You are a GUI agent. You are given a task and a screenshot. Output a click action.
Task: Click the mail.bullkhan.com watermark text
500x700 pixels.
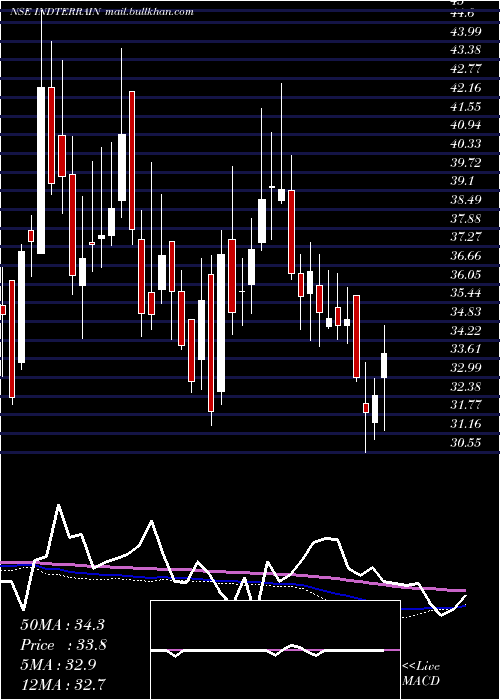(x=150, y=12)
